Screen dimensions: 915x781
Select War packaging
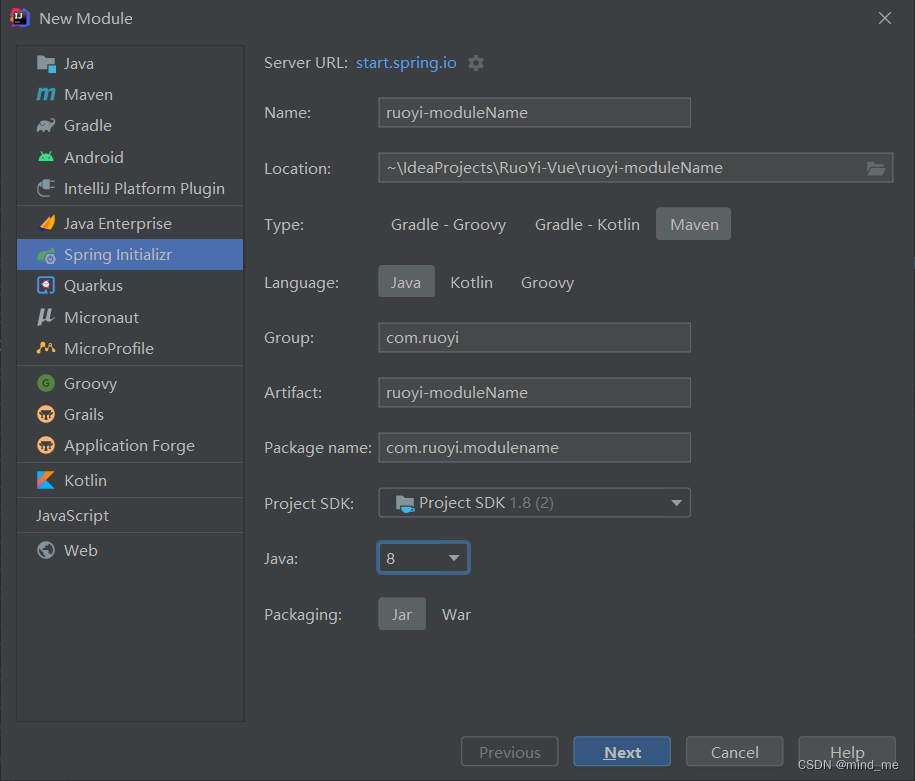(x=456, y=615)
